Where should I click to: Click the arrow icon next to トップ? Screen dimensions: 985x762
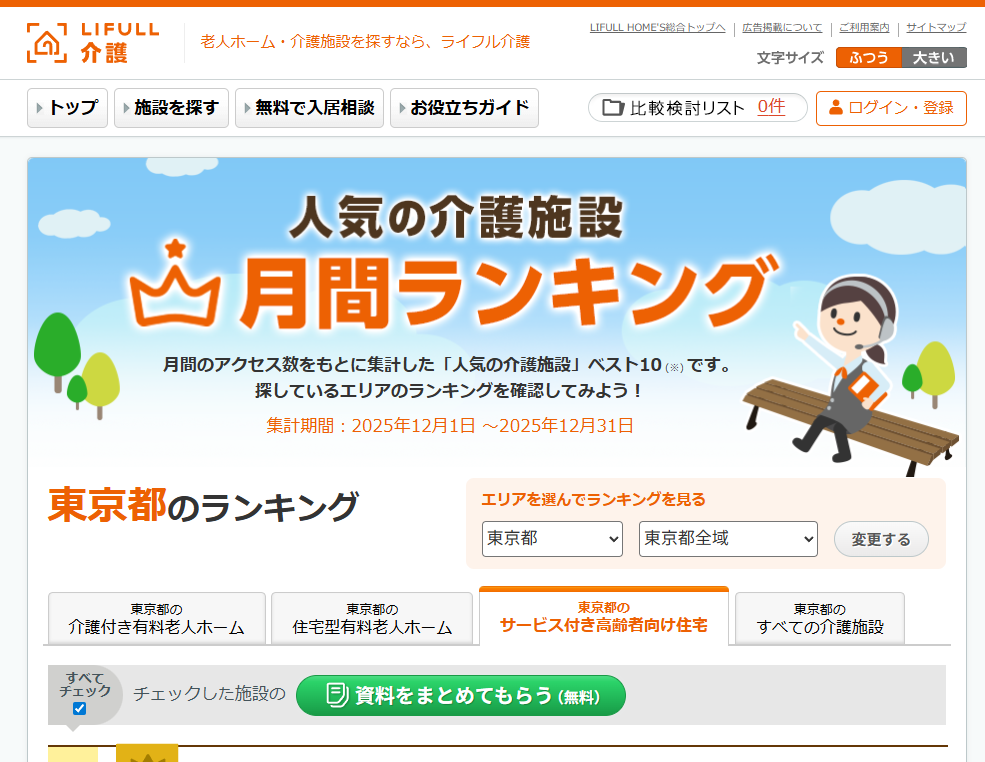click(39, 108)
